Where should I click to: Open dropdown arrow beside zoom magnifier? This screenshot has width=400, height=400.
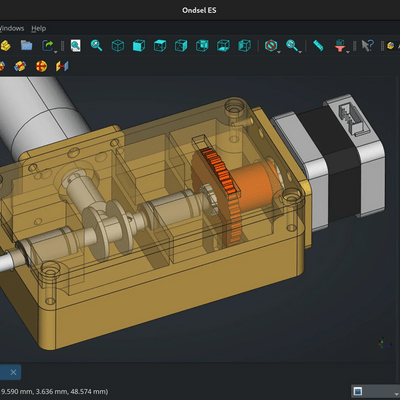click(300, 52)
